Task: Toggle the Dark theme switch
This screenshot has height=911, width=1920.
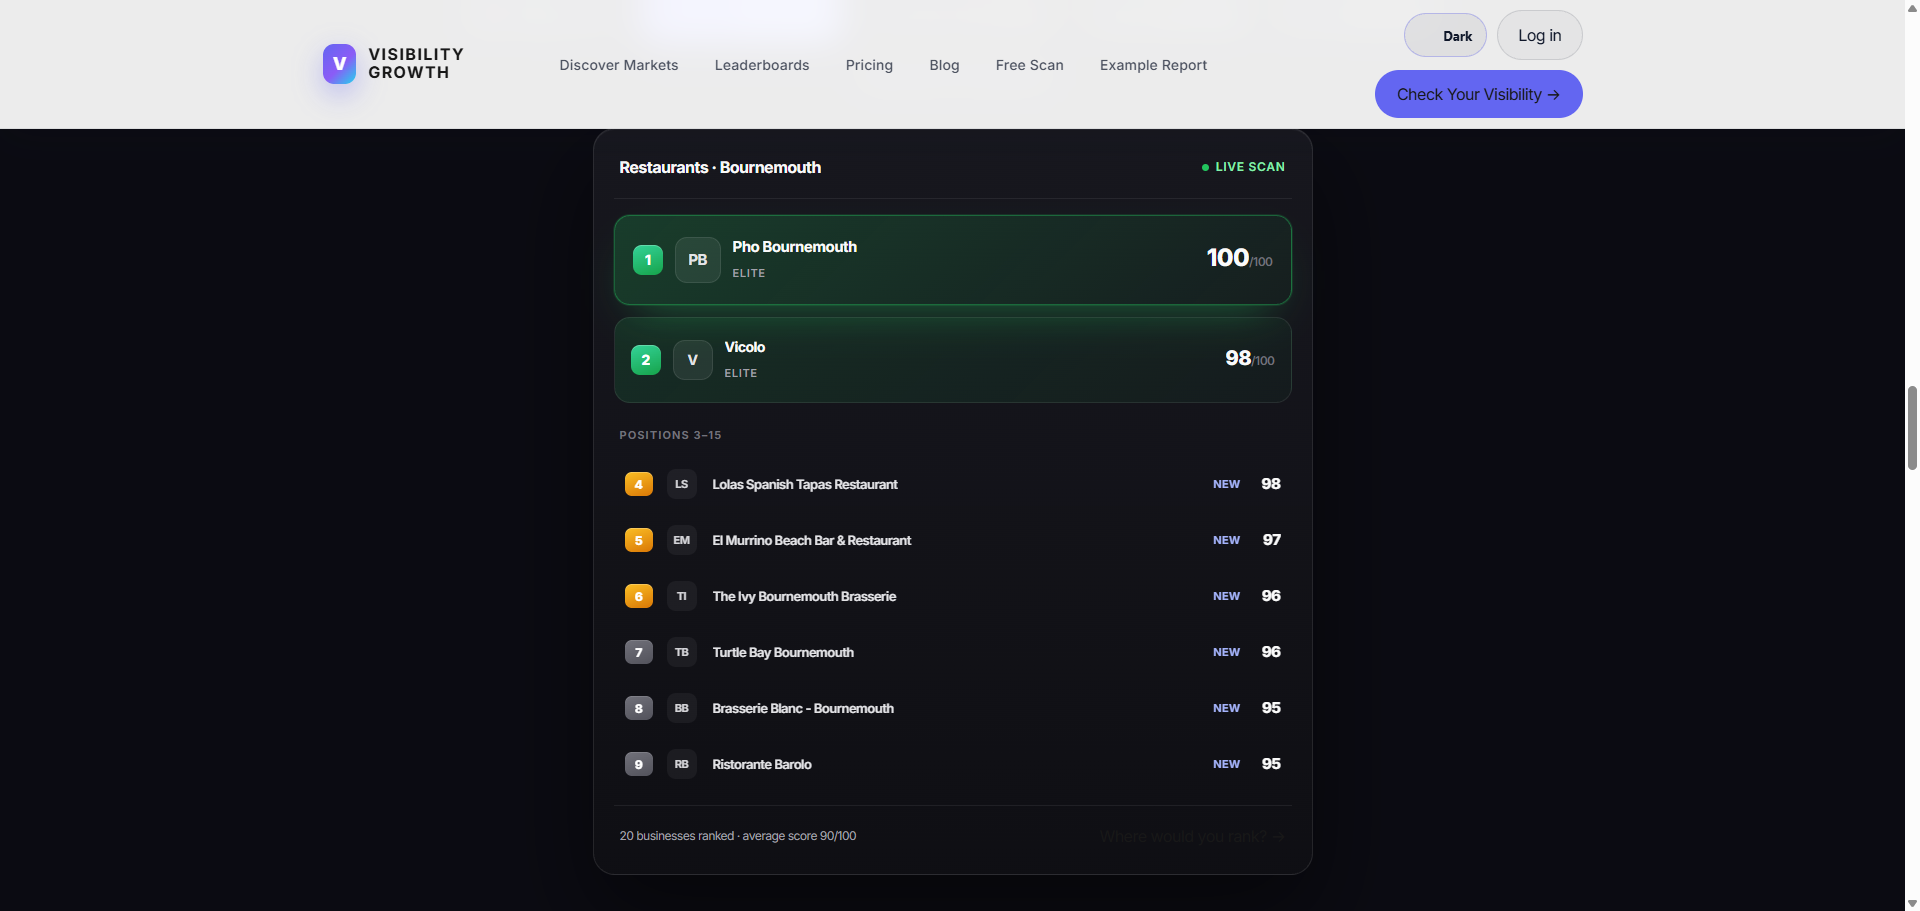Action: pyautogui.click(x=1445, y=36)
